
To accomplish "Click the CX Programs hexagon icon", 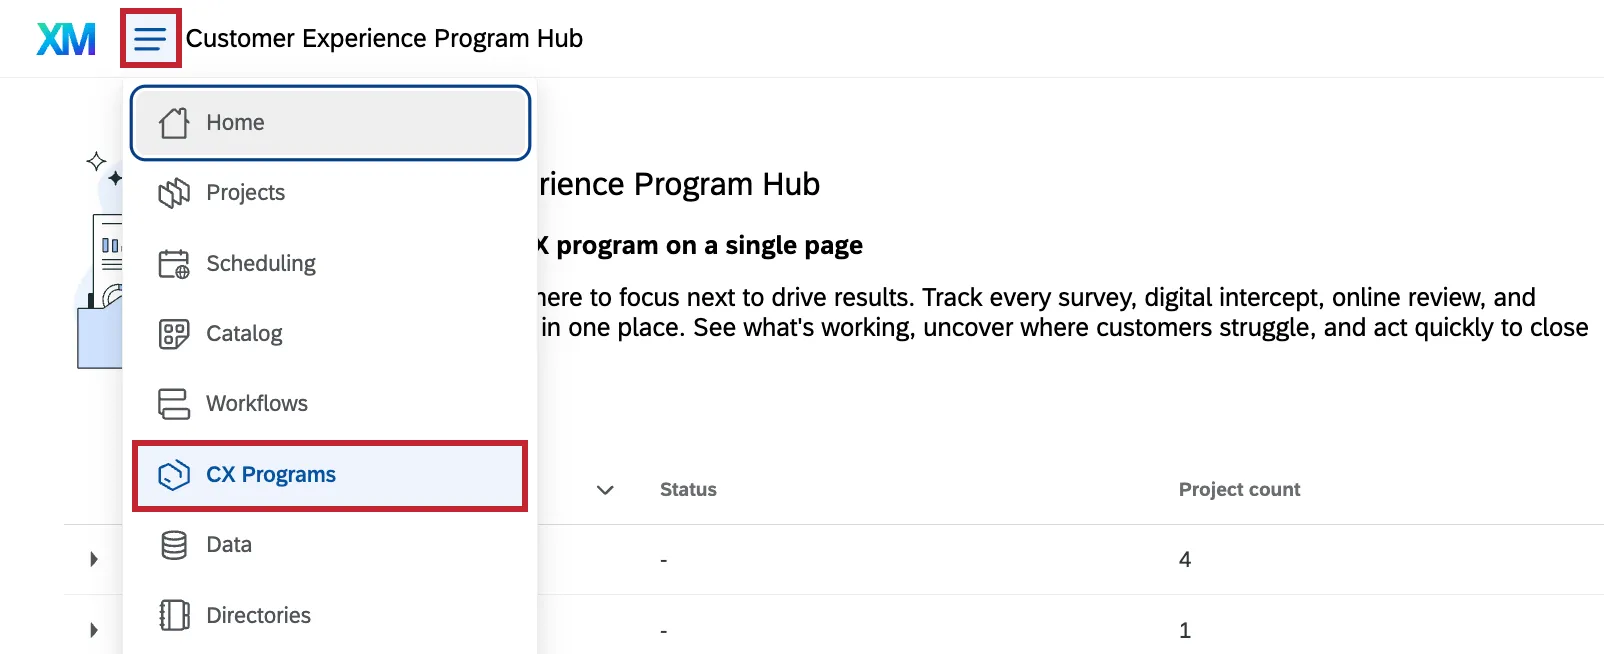I will [x=175, y=474].
